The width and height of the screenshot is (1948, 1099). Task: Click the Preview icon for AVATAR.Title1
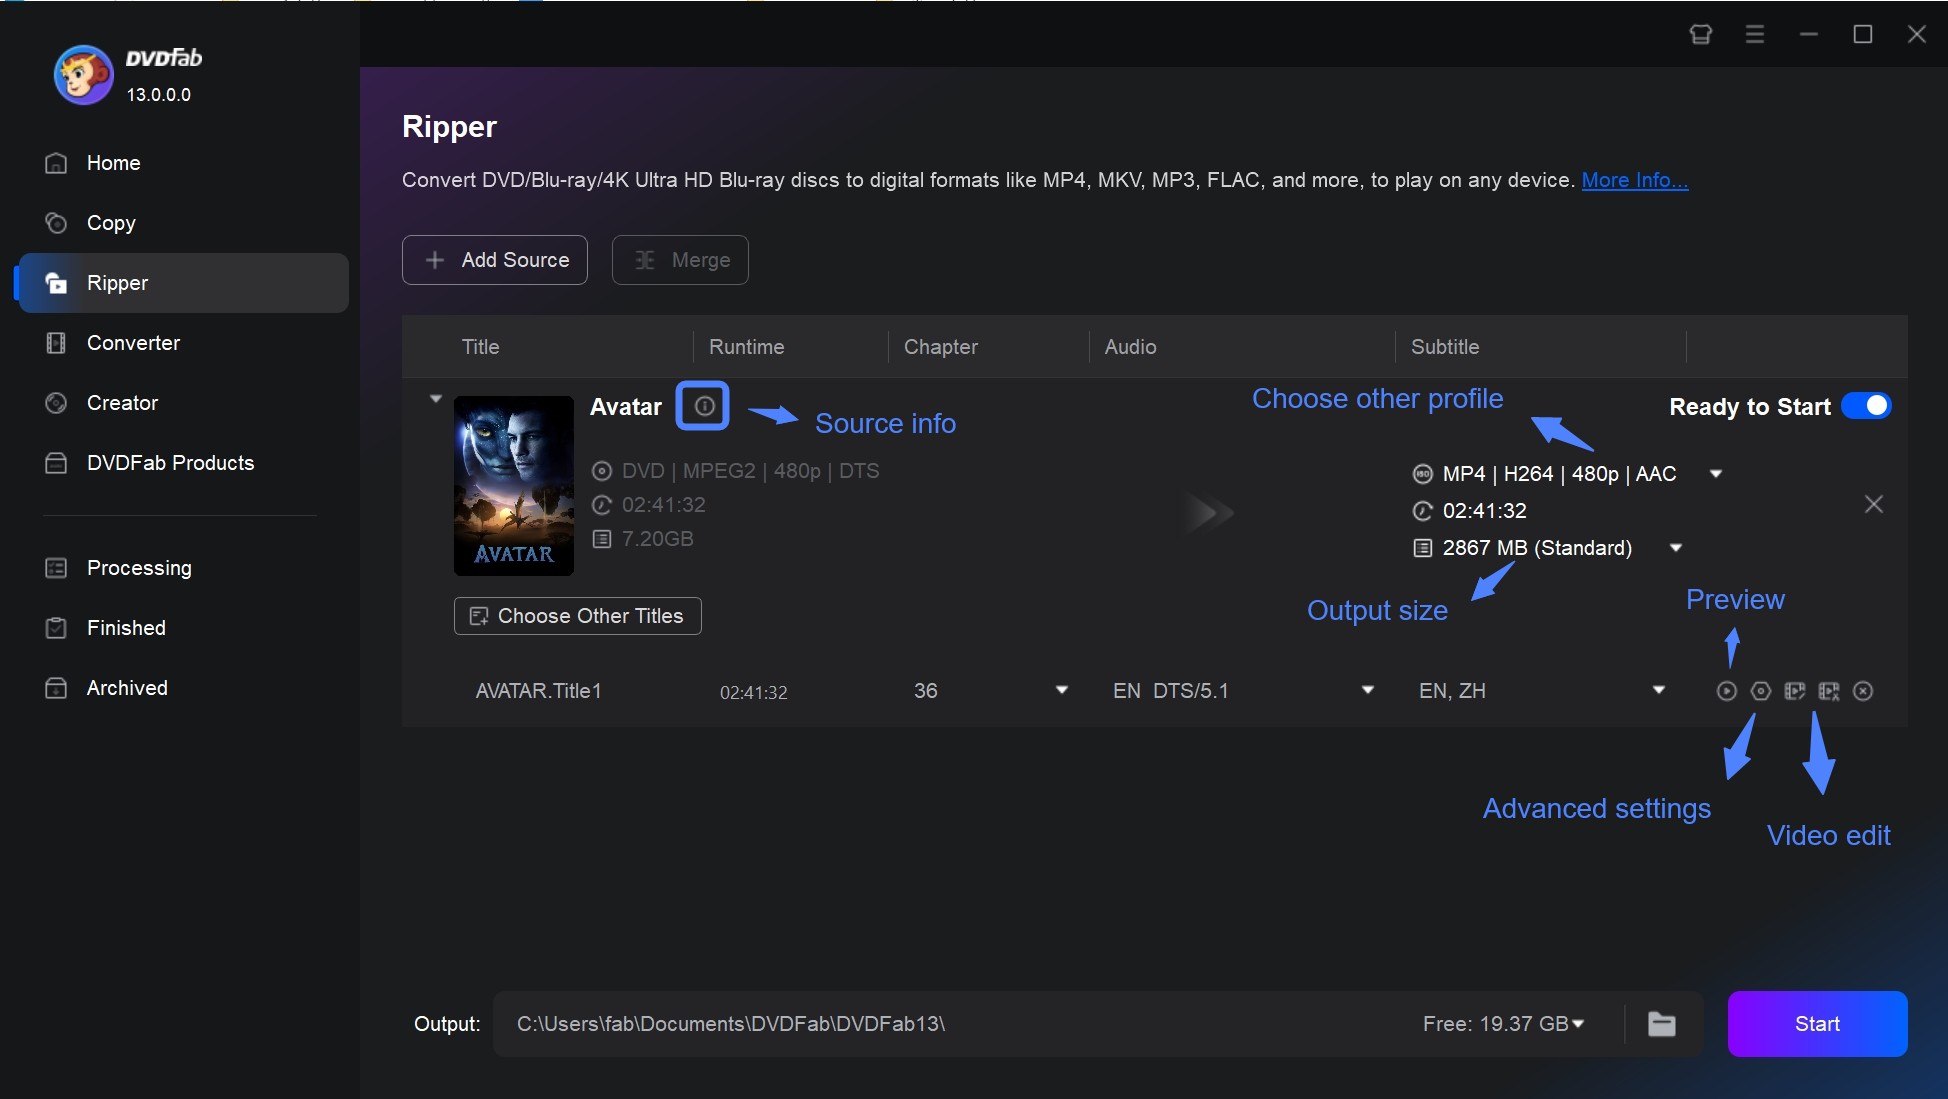point(1726,691)
